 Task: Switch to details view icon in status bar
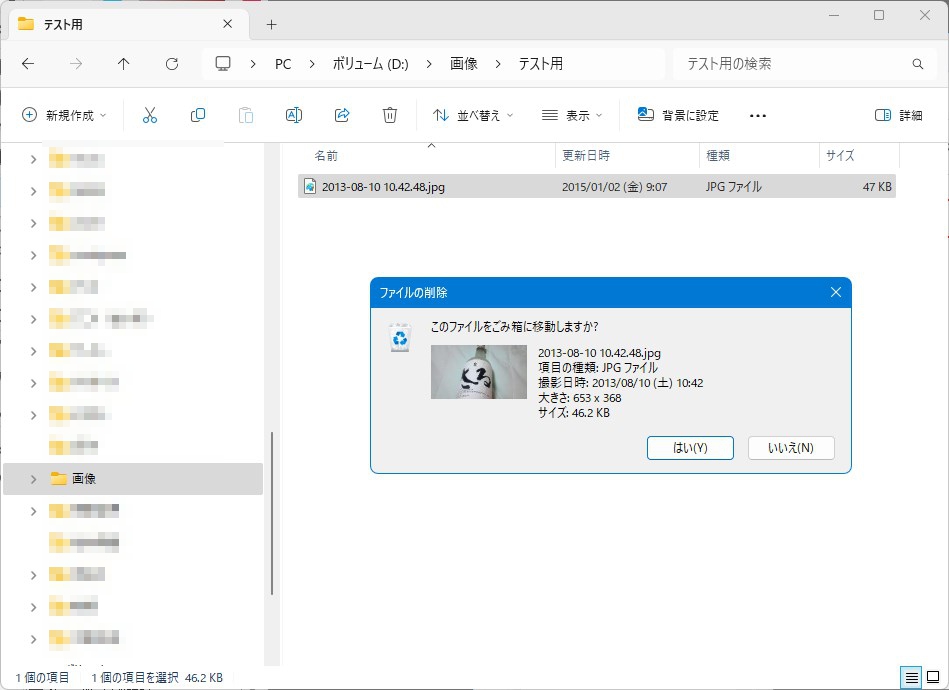911,677
